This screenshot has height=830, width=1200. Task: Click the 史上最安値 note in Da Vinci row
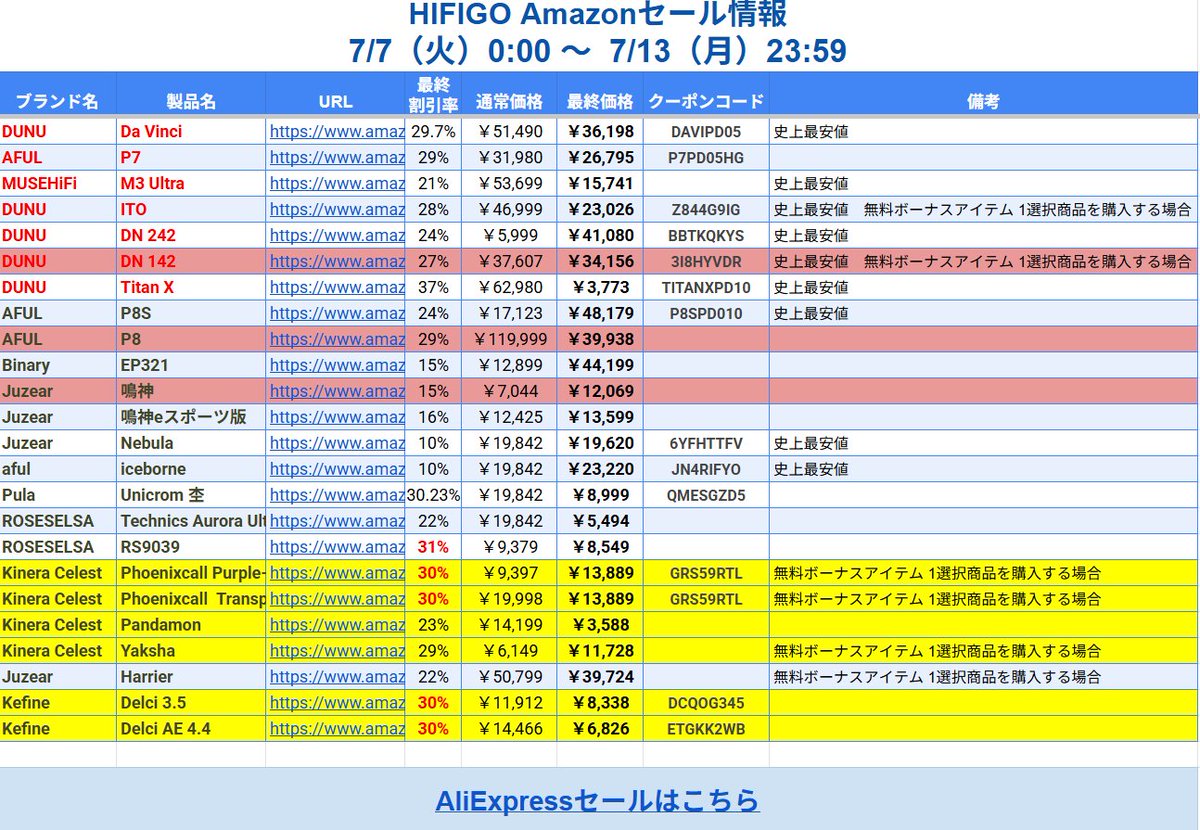(x=811, y=131)
